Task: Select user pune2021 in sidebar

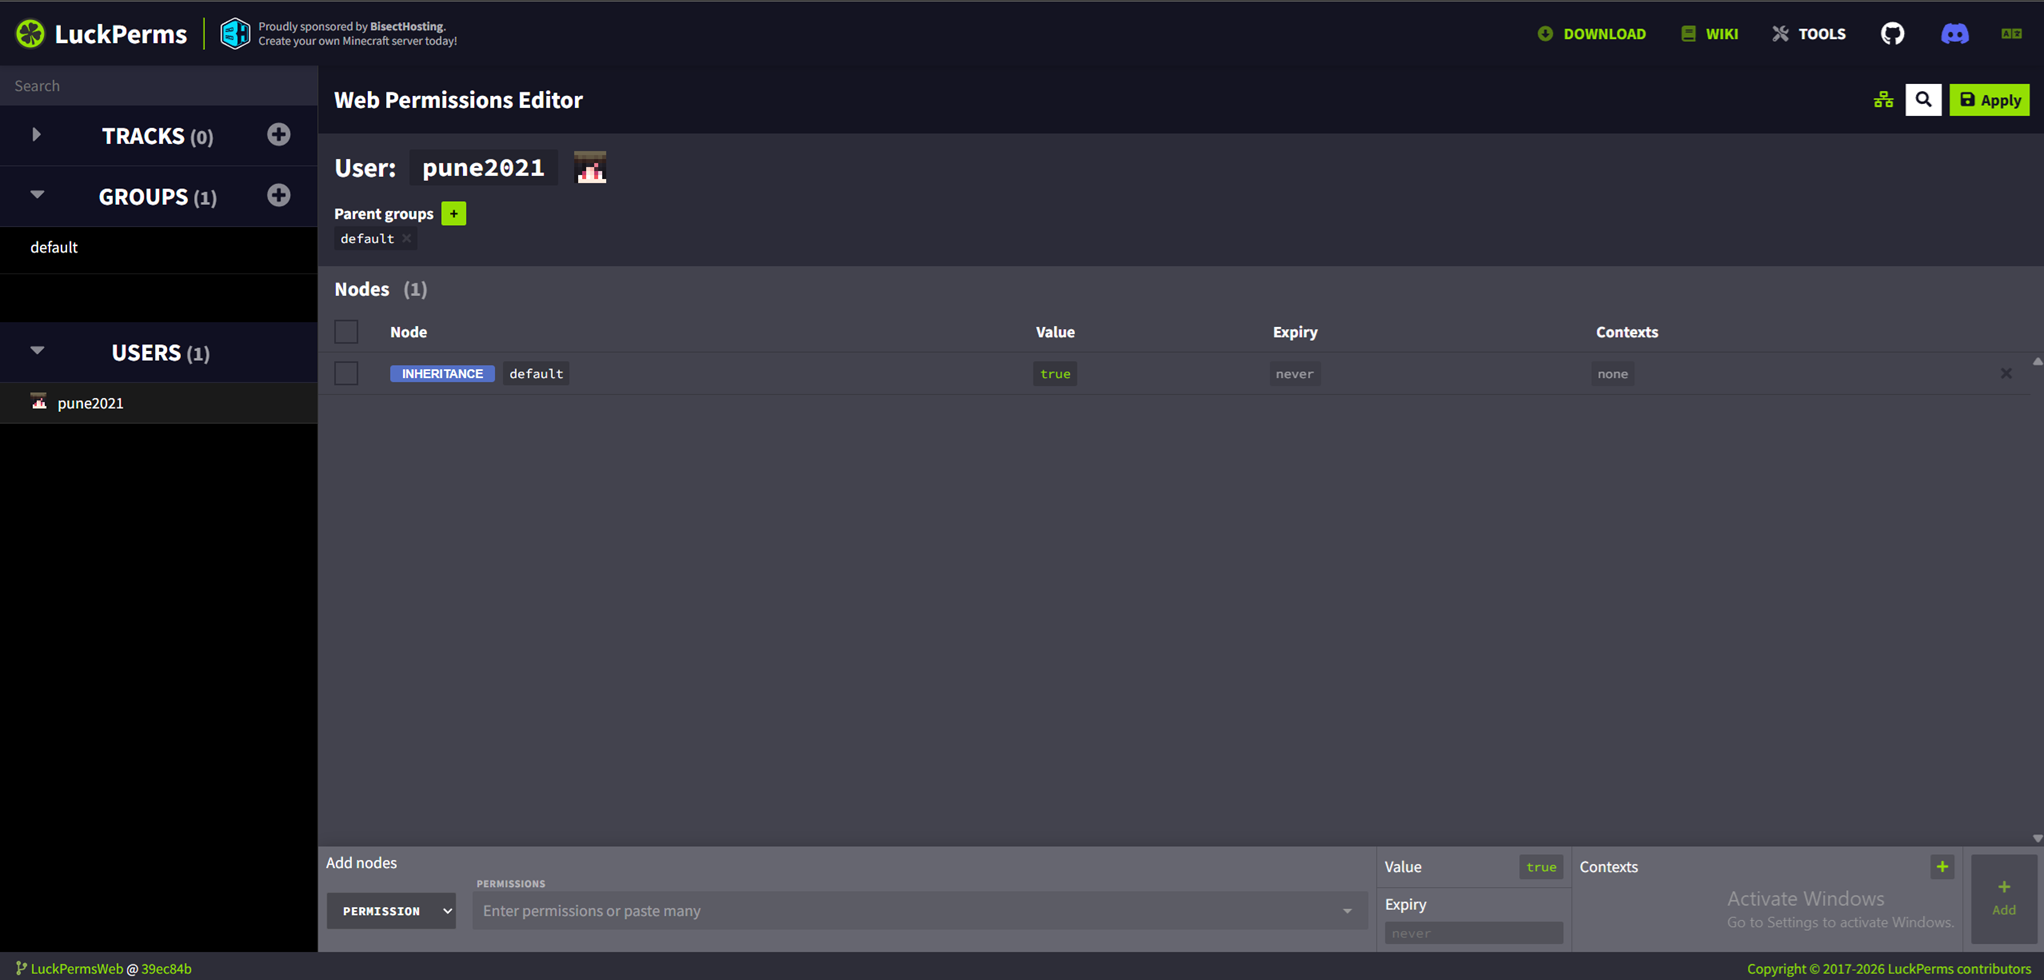Action: tap(158, 403)
